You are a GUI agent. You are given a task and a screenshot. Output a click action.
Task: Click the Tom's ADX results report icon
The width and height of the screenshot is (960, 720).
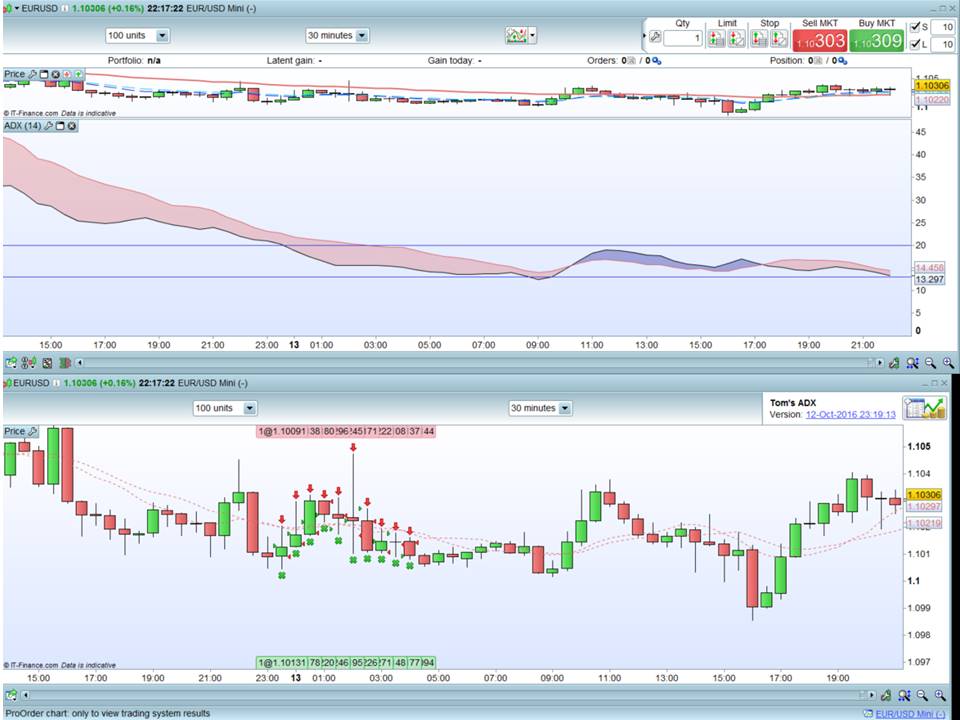coord(924,408)
